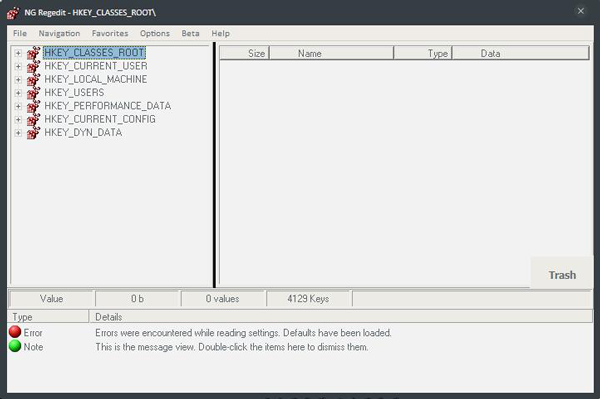Click the Data column header
The image size is (600, 399).
pos(521,53)
